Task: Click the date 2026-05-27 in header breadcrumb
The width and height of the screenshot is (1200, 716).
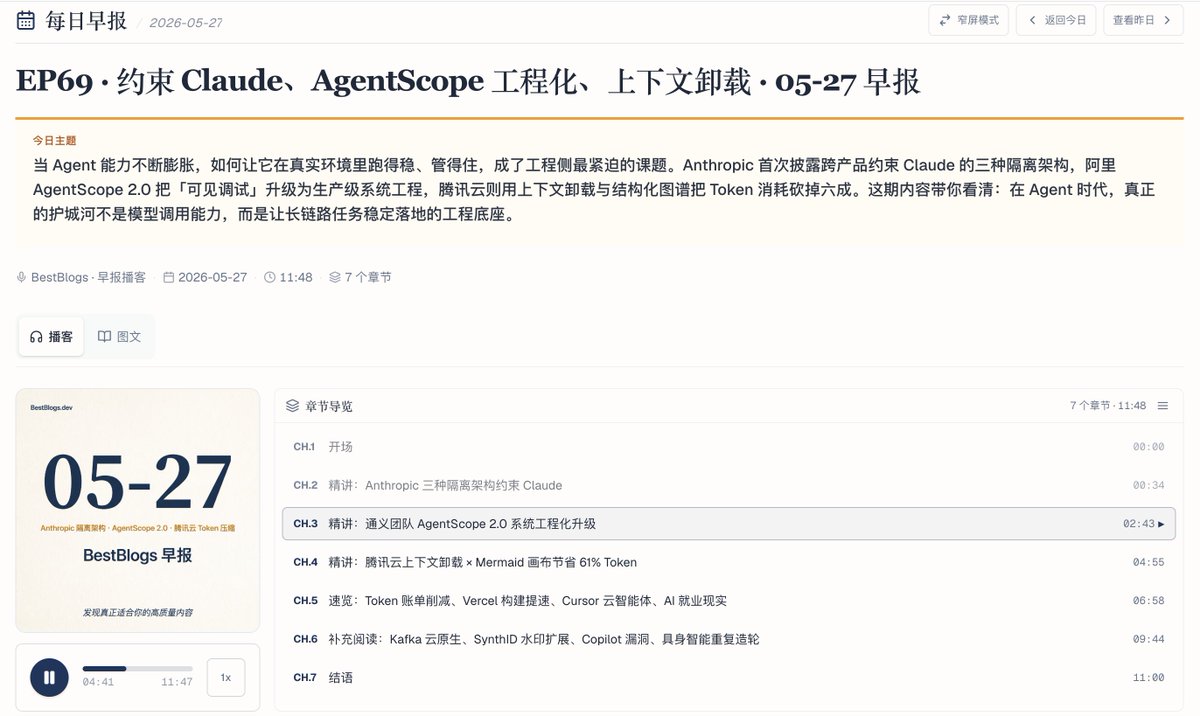Action: [x=186, y=22]
